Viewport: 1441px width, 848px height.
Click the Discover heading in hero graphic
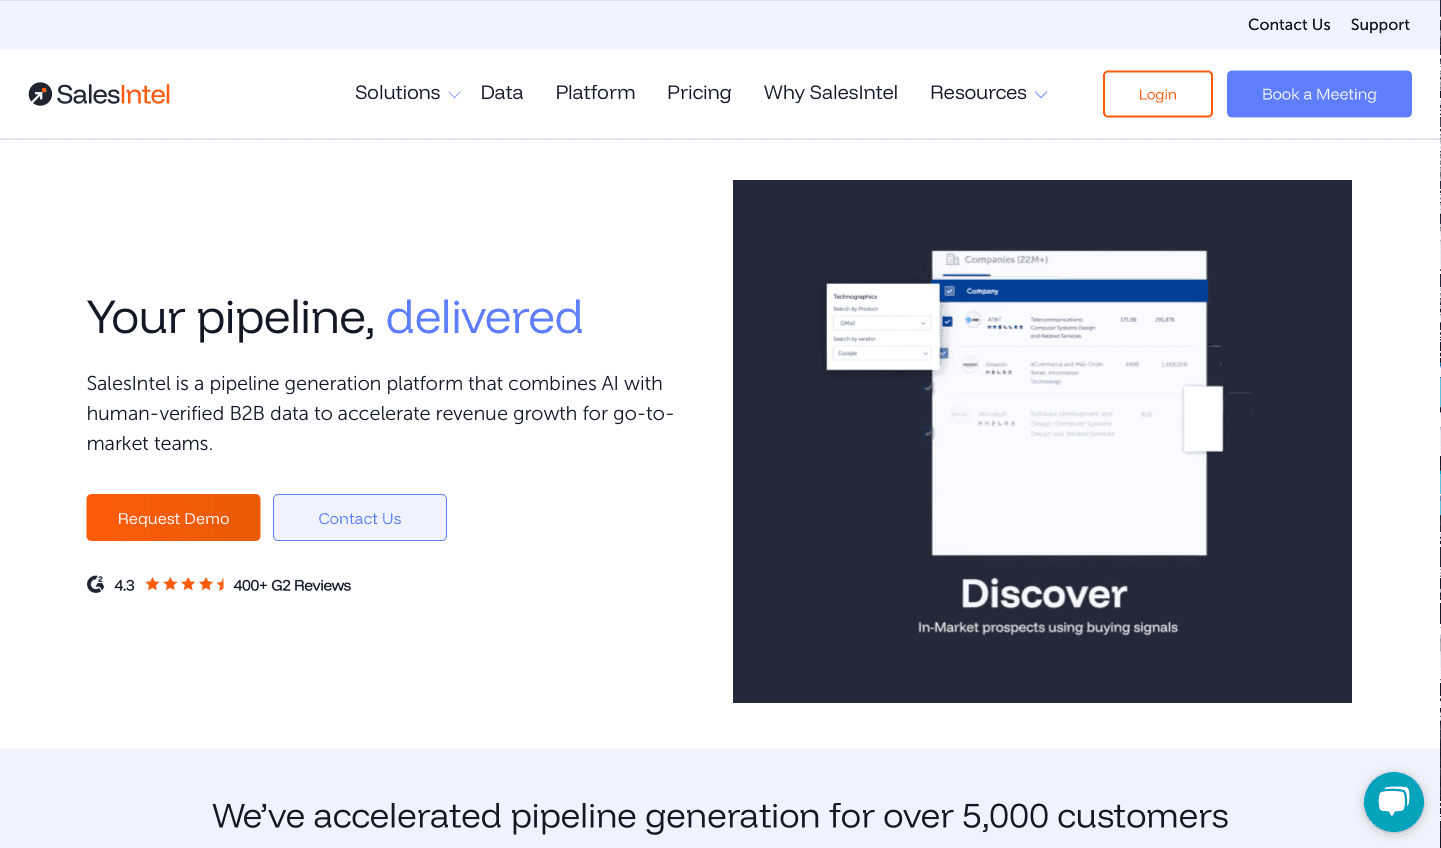point(1044,594)
